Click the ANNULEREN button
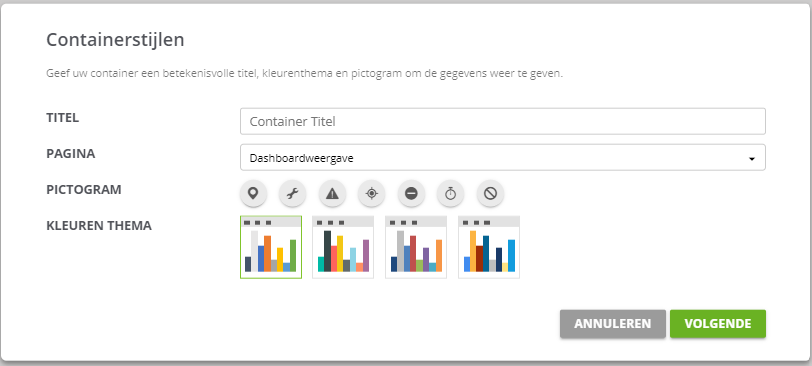The height and width of the screenshot is (366, 812). click(613, 324)
